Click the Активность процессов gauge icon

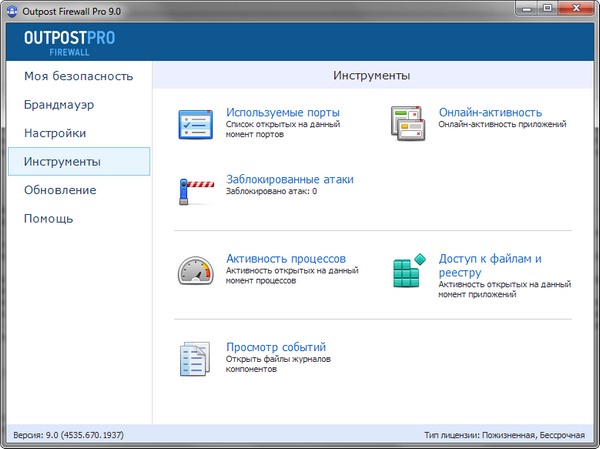(x=195, y=269)
